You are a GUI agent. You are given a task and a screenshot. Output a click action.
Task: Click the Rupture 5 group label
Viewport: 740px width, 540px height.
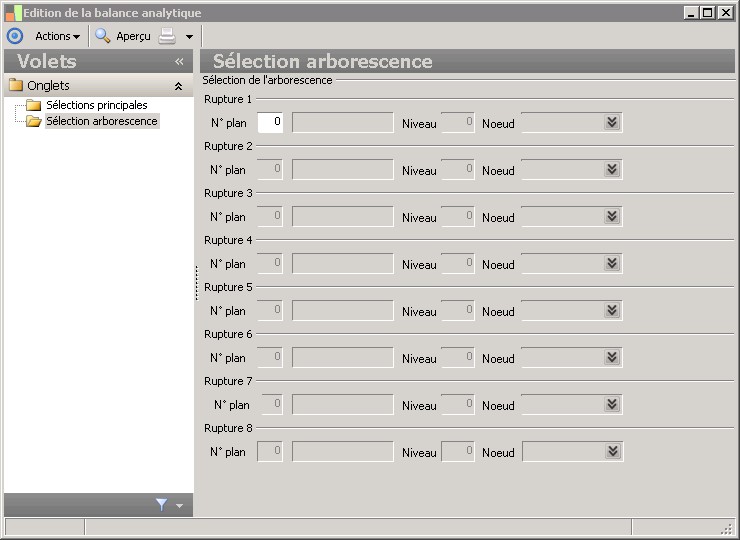coord(228,287)
